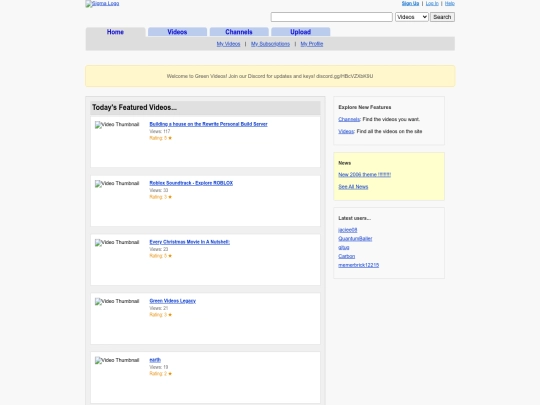Image resolution: width=540 pixels, height=405 pixels.
Task: Click rating star of Green Videos Legacy video
Action: pyautogui.click(x=170, y=315)
